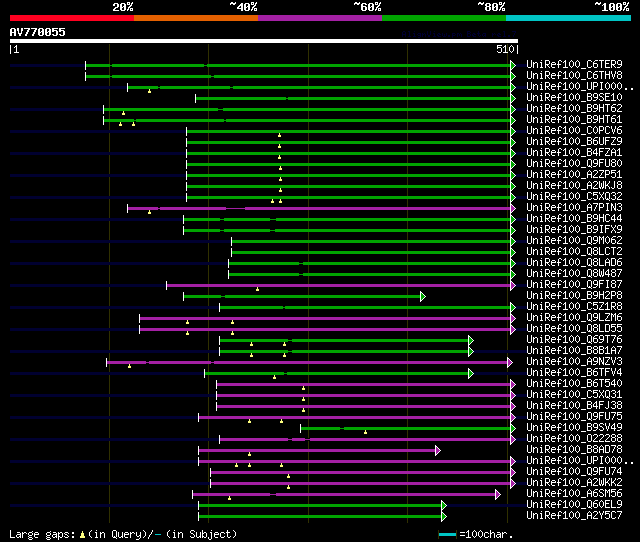The width and height of the screenshot is (640, 542).
Task: Click the cyan ~100% identity legend bar
Action: [568, 18]
